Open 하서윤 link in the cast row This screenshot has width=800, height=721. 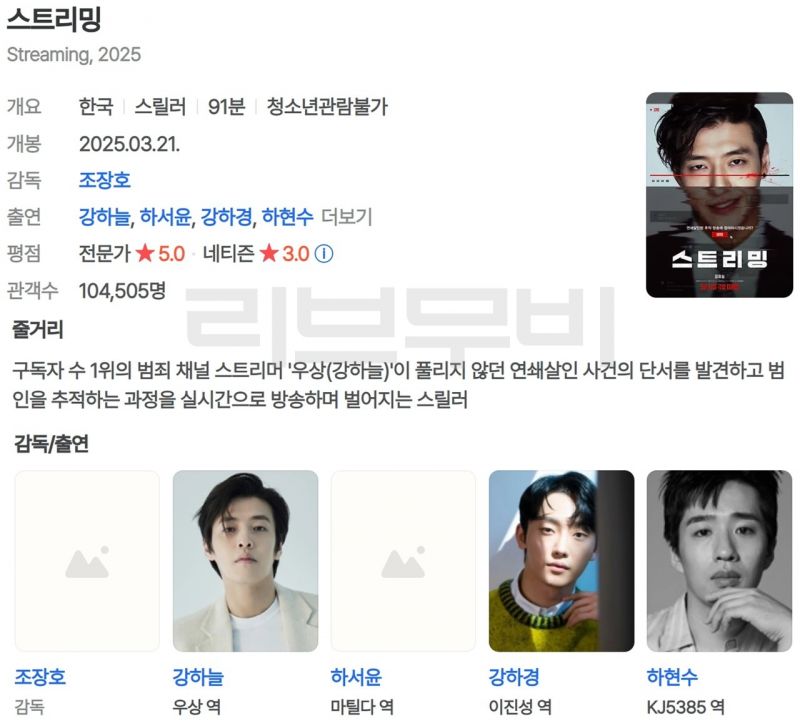[x=165, y=217]
